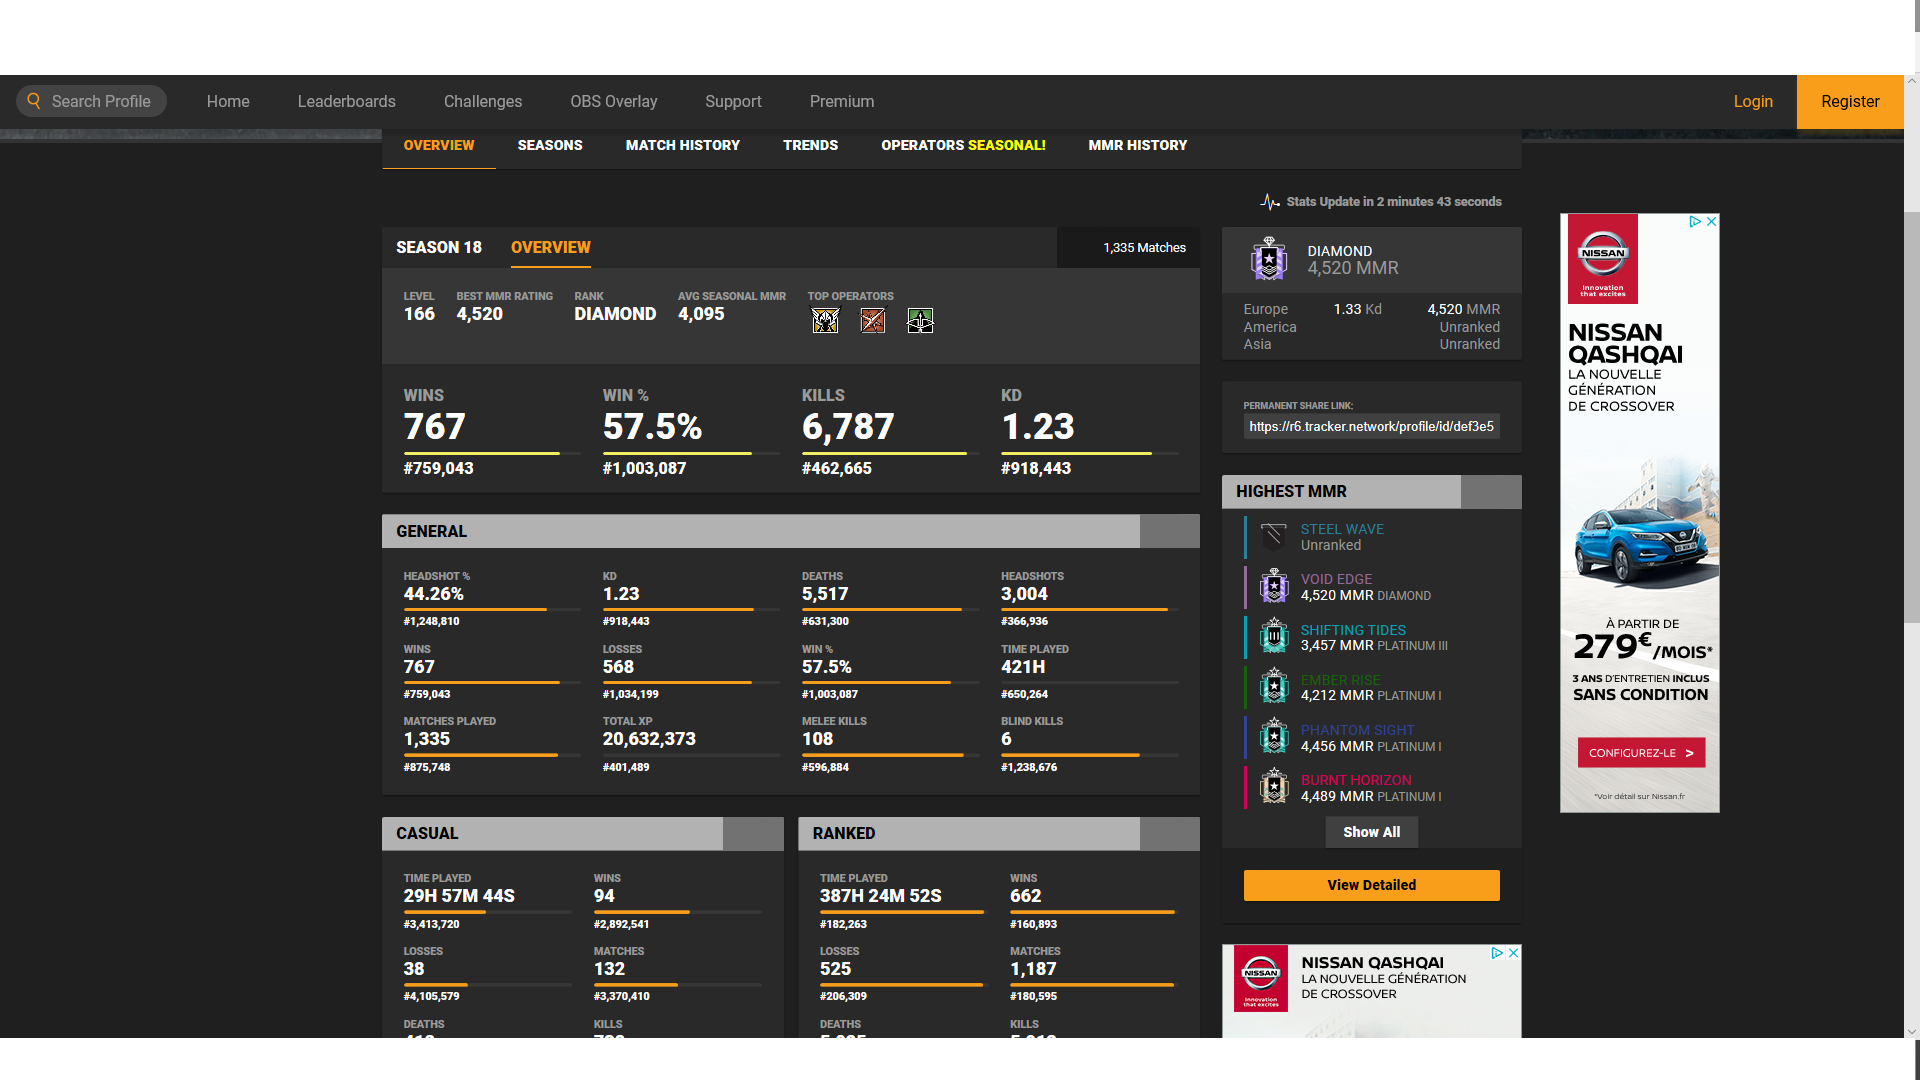
Task: Go to Home in navigation bar
Action: [x=228, y=102]
